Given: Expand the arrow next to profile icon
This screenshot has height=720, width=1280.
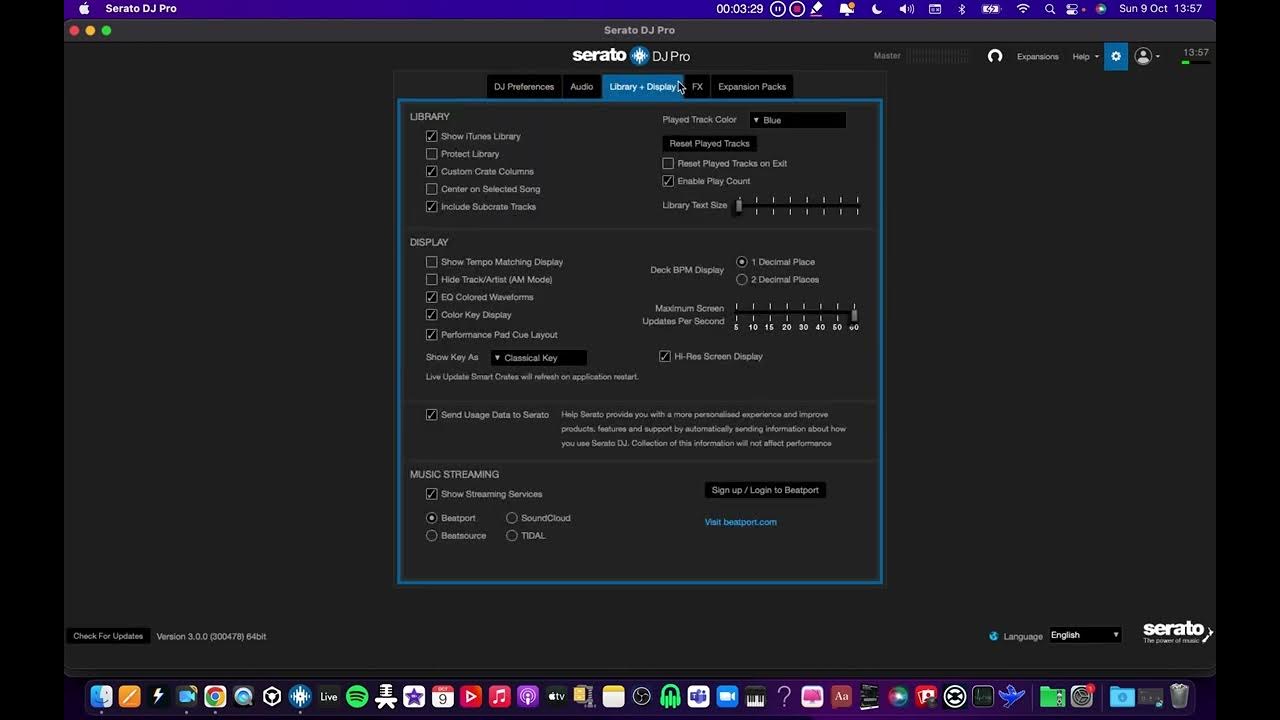Looking at the screenshot, I should click(x=1158, y=57).
